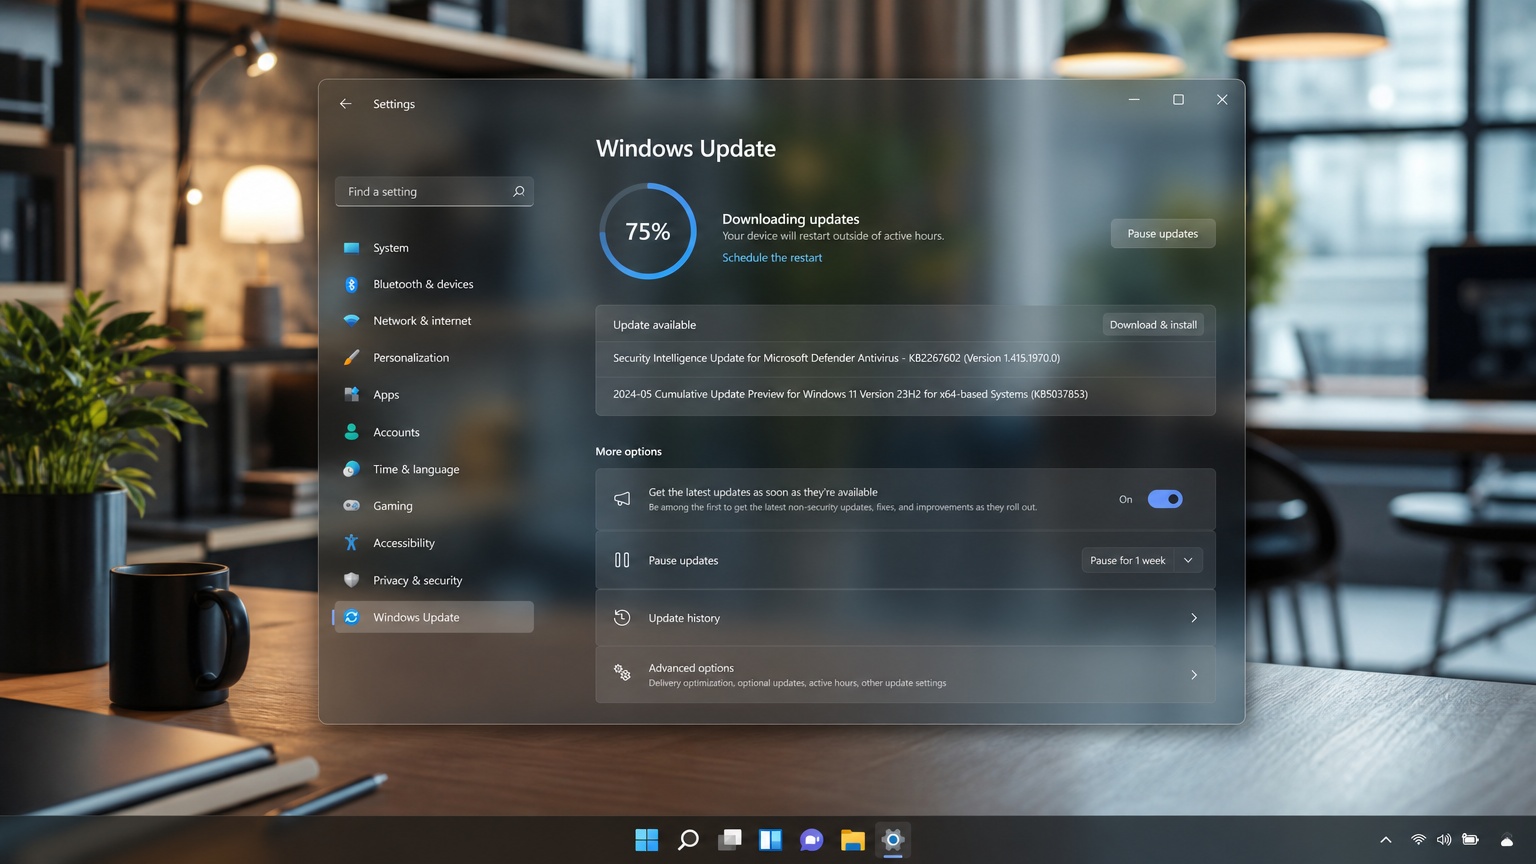Maximize the Settings window
Viewport: 1536px width, 864px height.
coord(1178,100)
